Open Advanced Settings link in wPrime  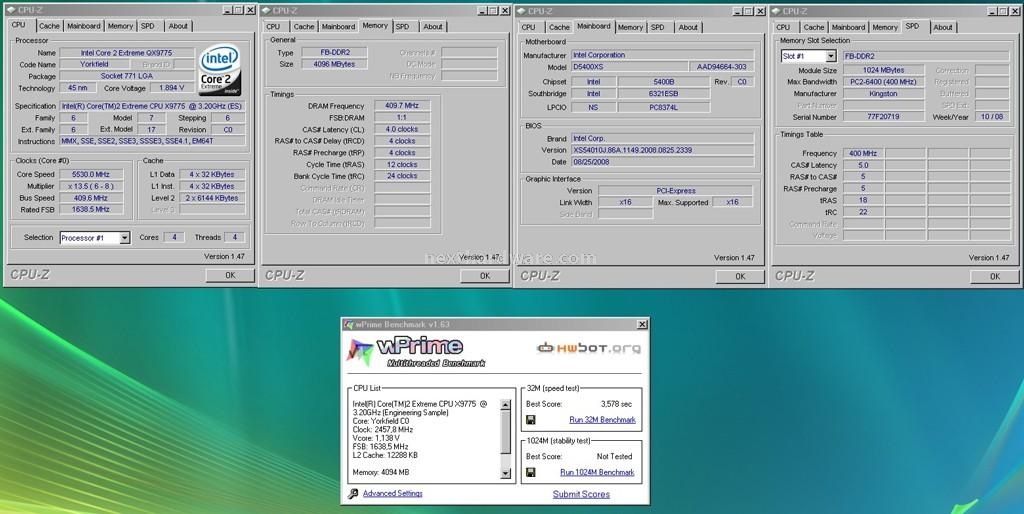392,494
